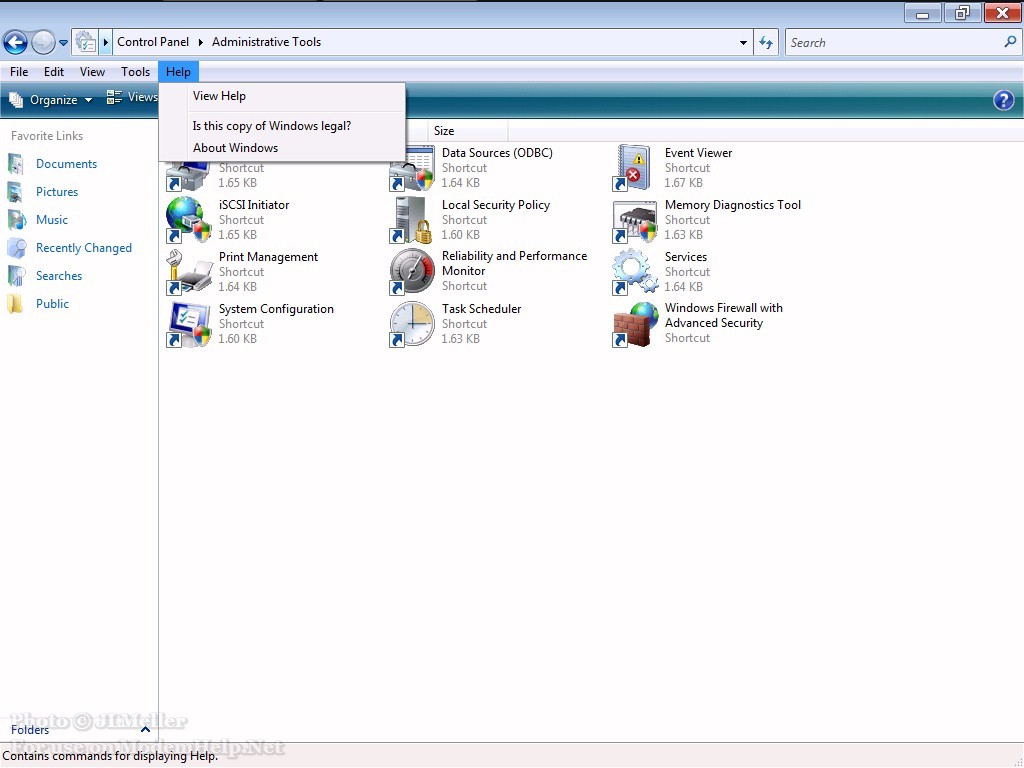Open Documents favorite link
The height and width of the screenshot is (768, 1024).
(67, 164)
